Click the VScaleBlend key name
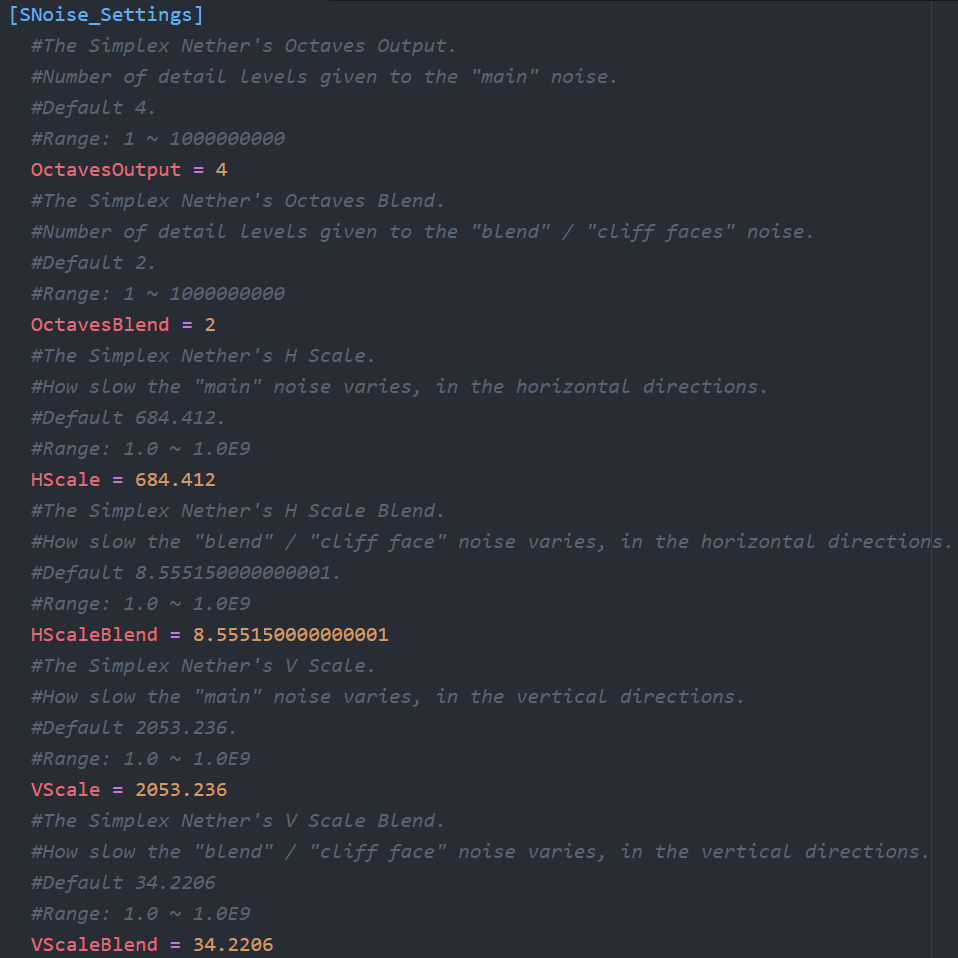The image size is (958, 958). click(x=94, y=945)
